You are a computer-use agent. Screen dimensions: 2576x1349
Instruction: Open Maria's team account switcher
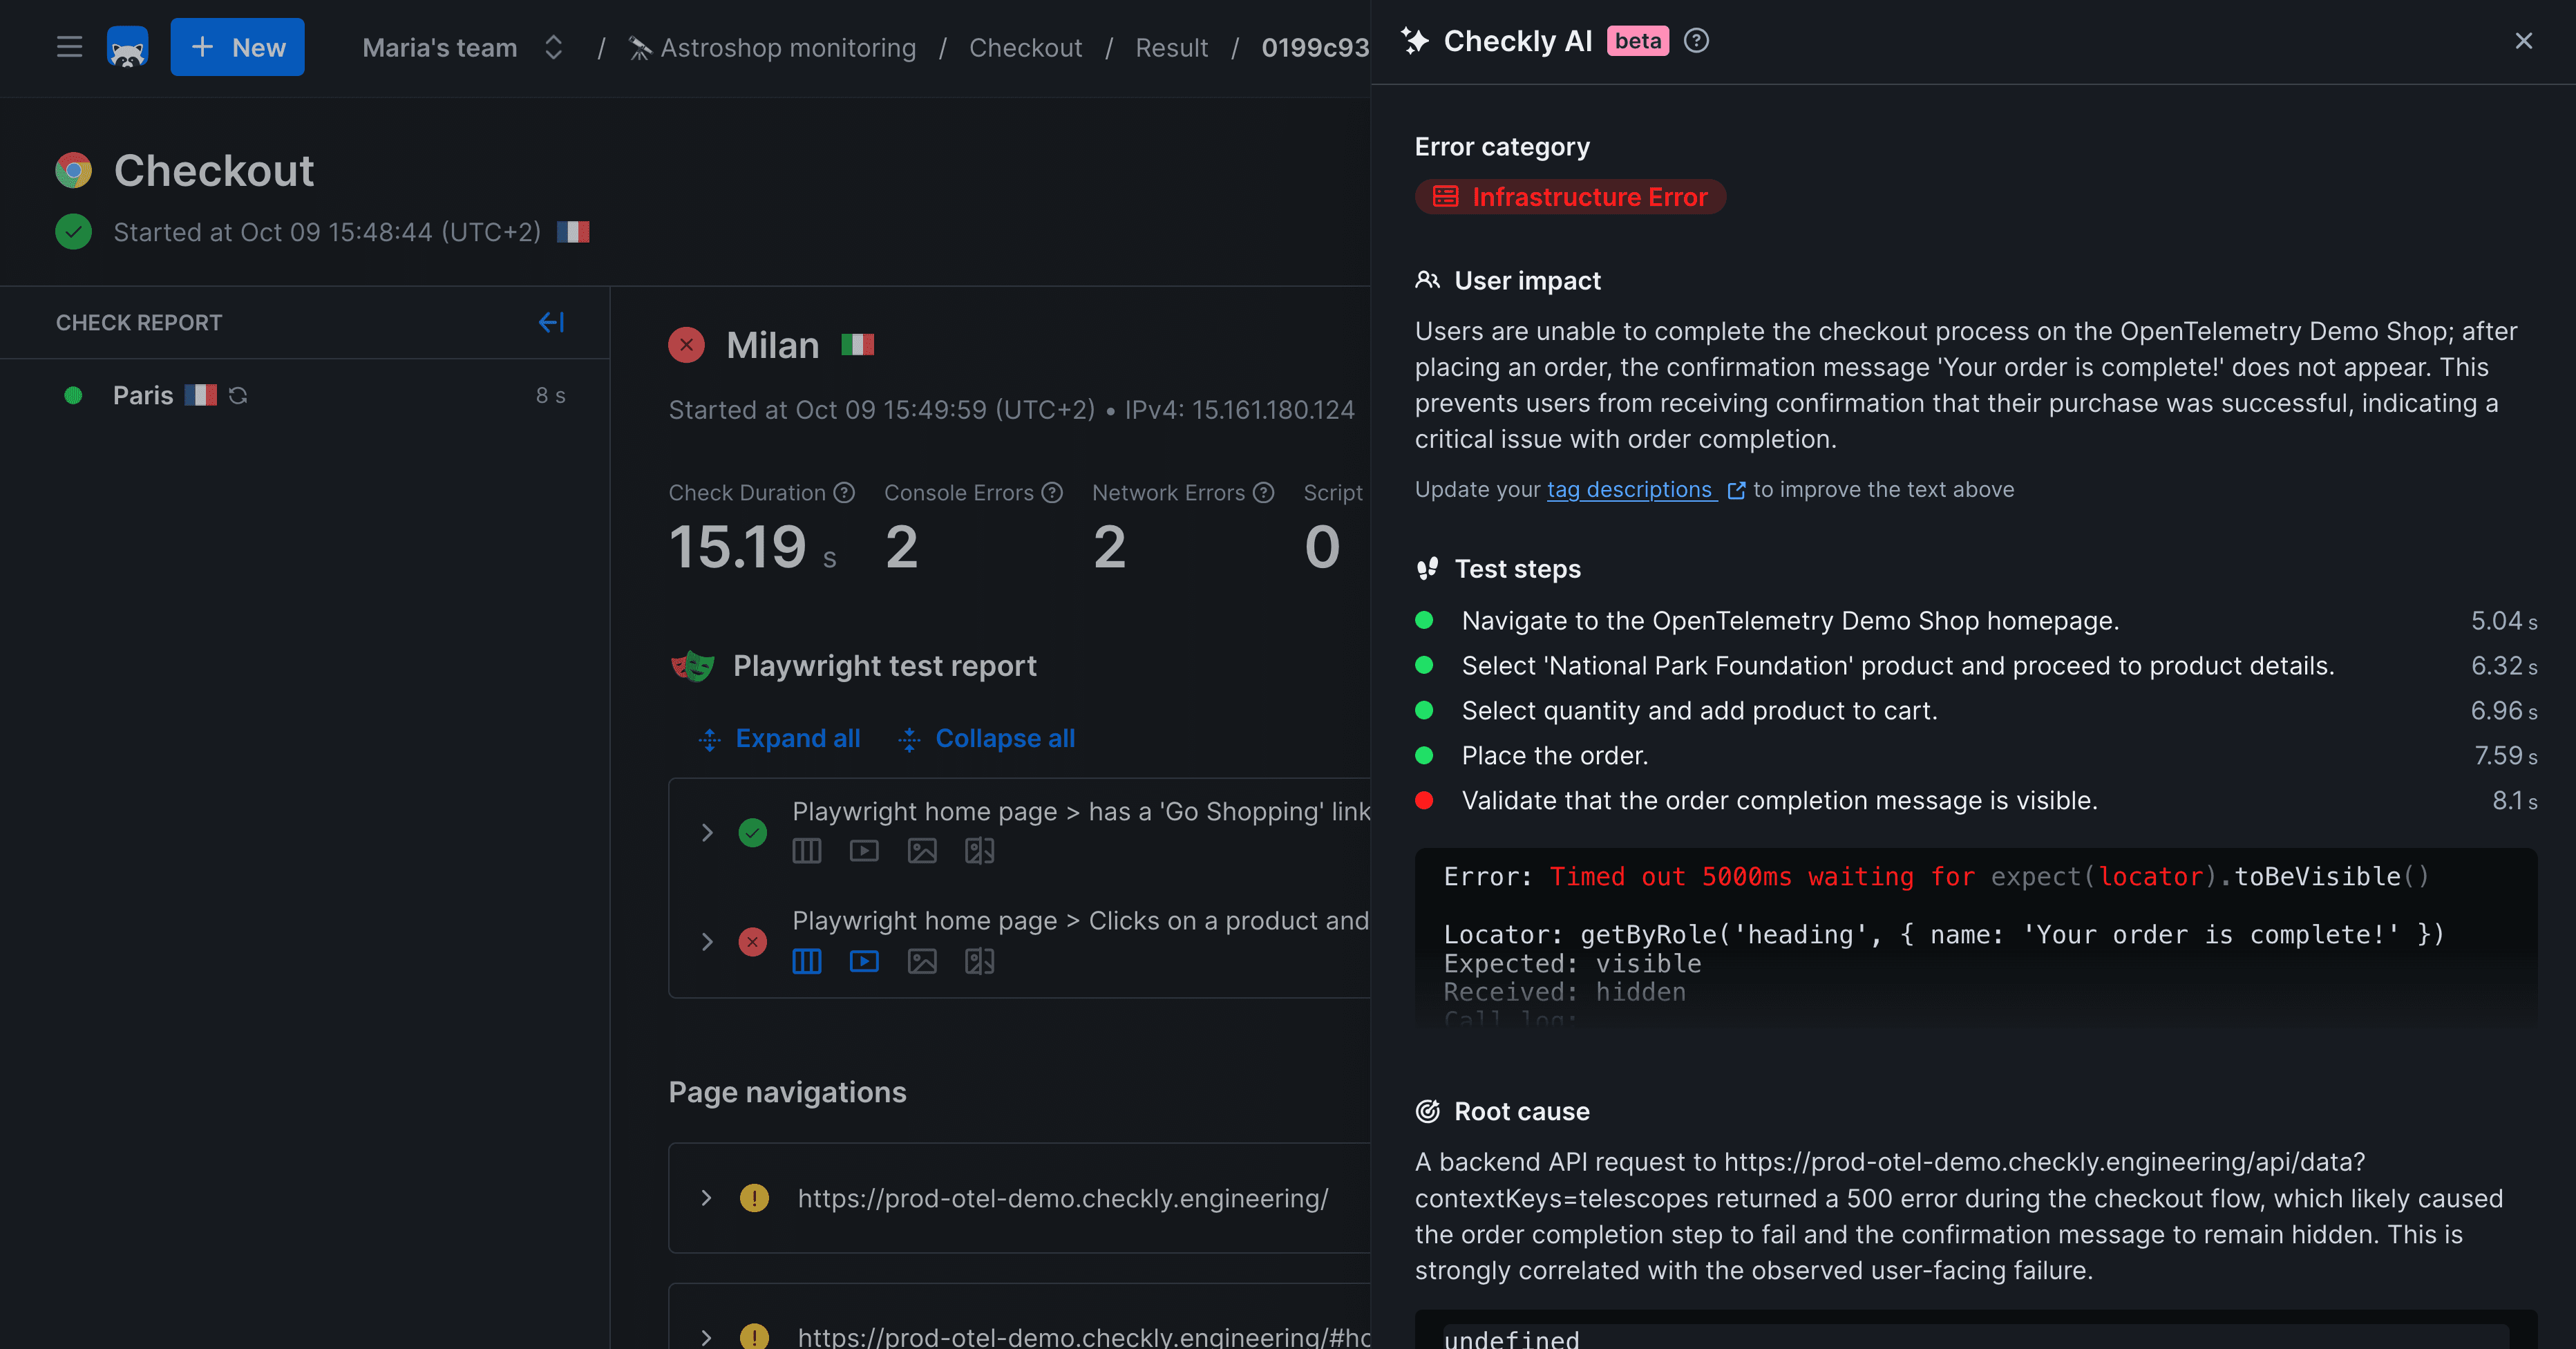[x=553, y=47]
